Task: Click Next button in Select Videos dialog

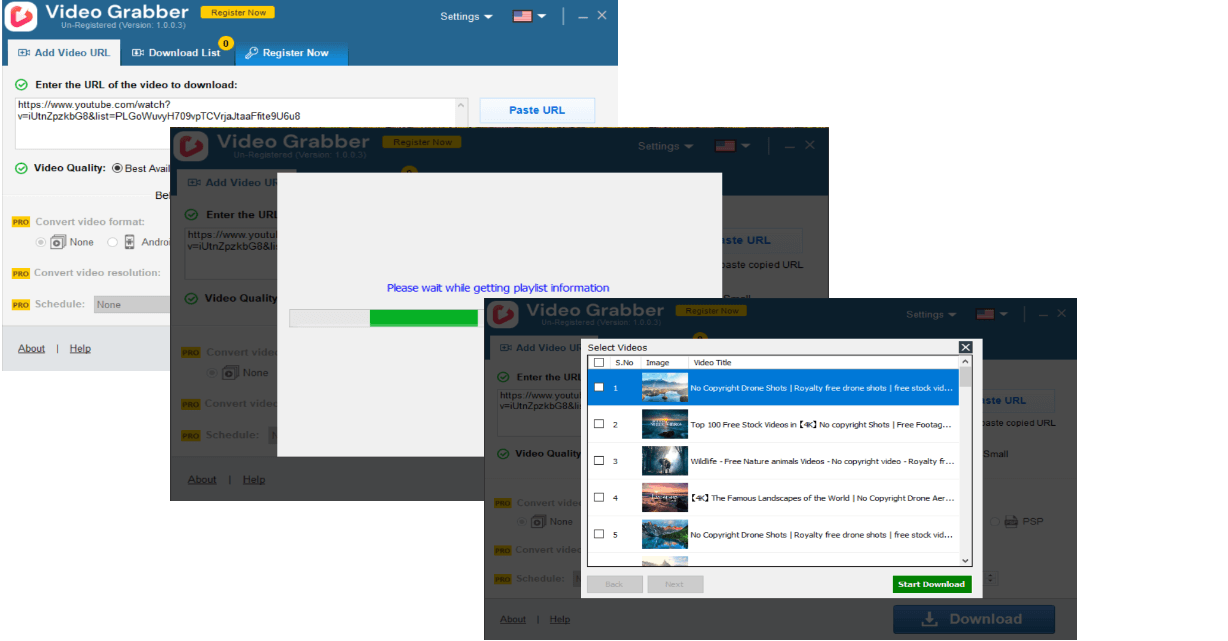Action: click(675, 584)
